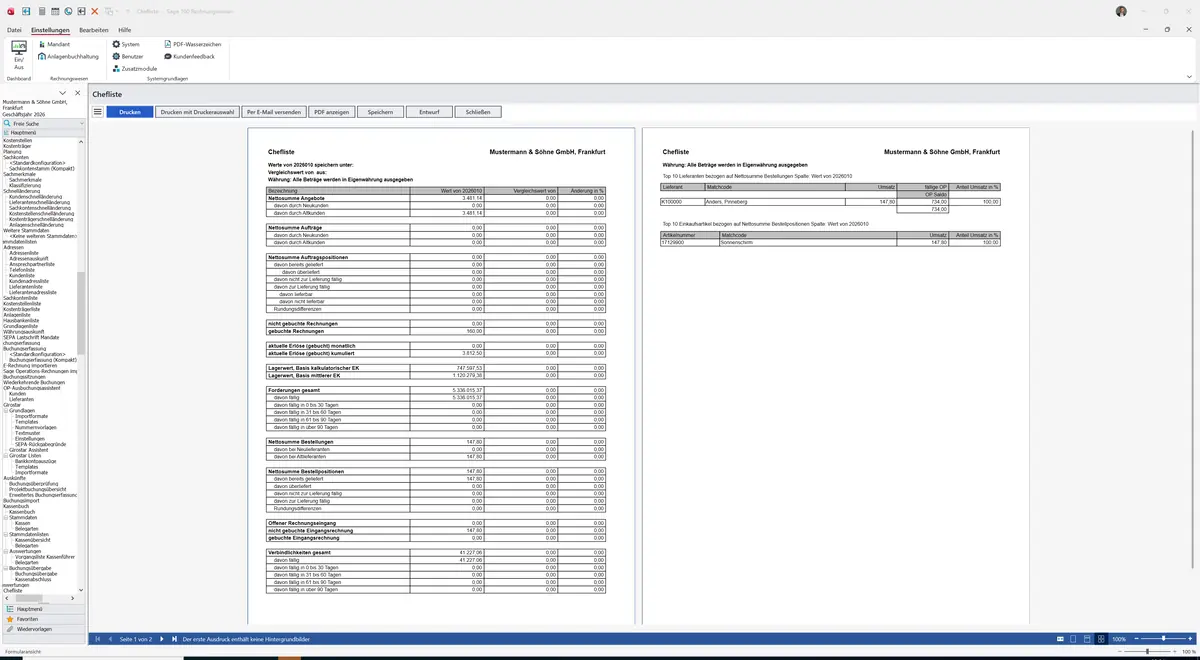
Task: Switch to Einstellungen tab
Action: [x=50, y=30]
